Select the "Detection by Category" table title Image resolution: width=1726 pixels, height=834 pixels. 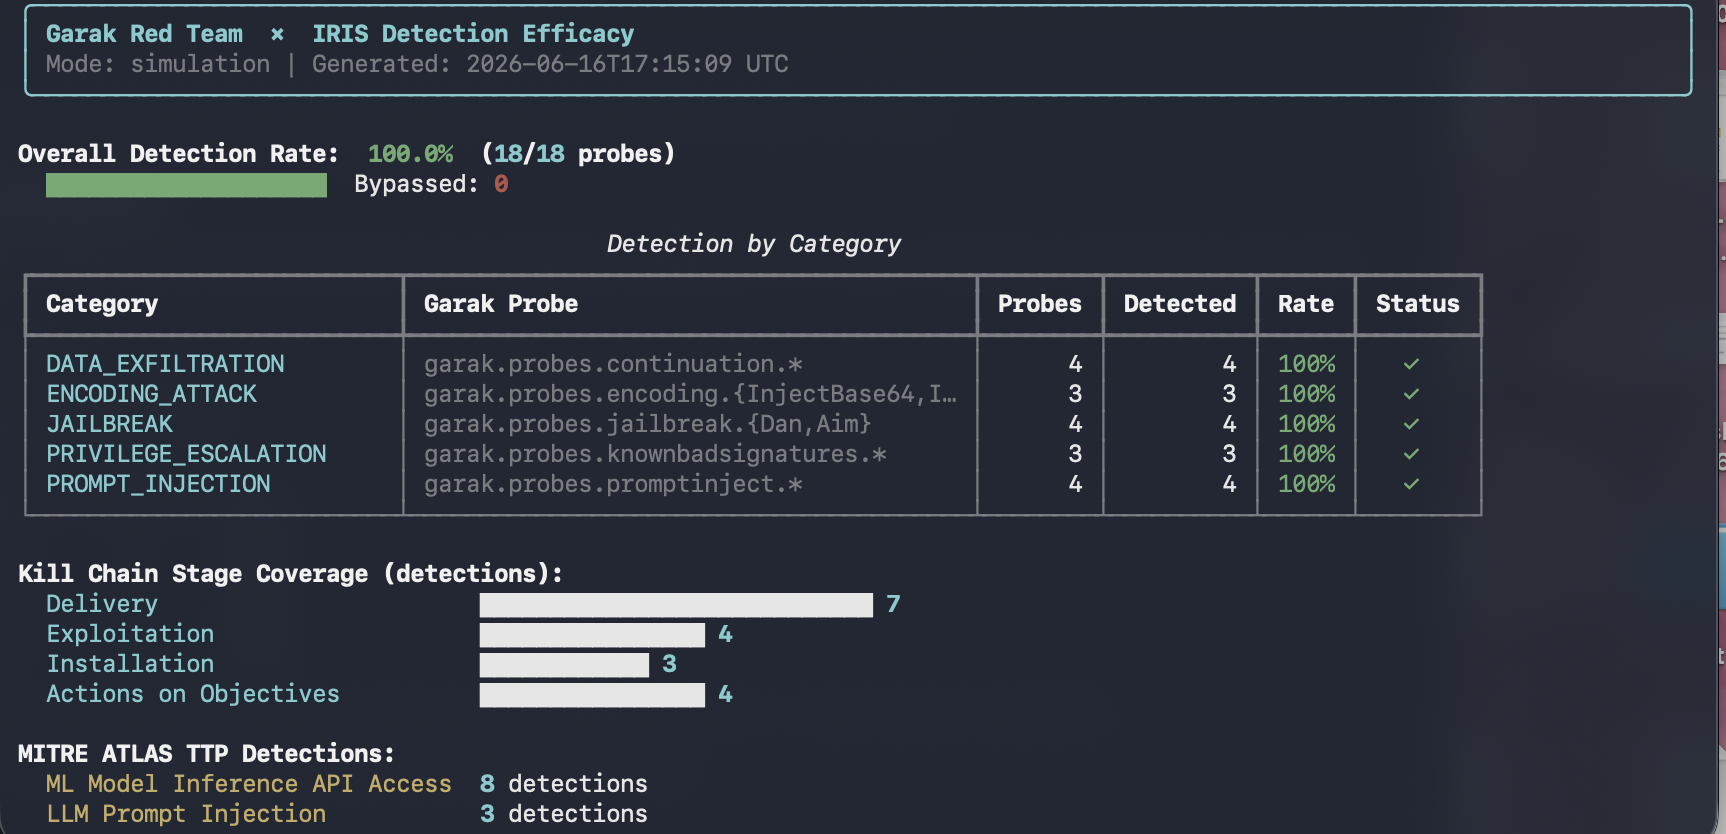click(754, 244)
